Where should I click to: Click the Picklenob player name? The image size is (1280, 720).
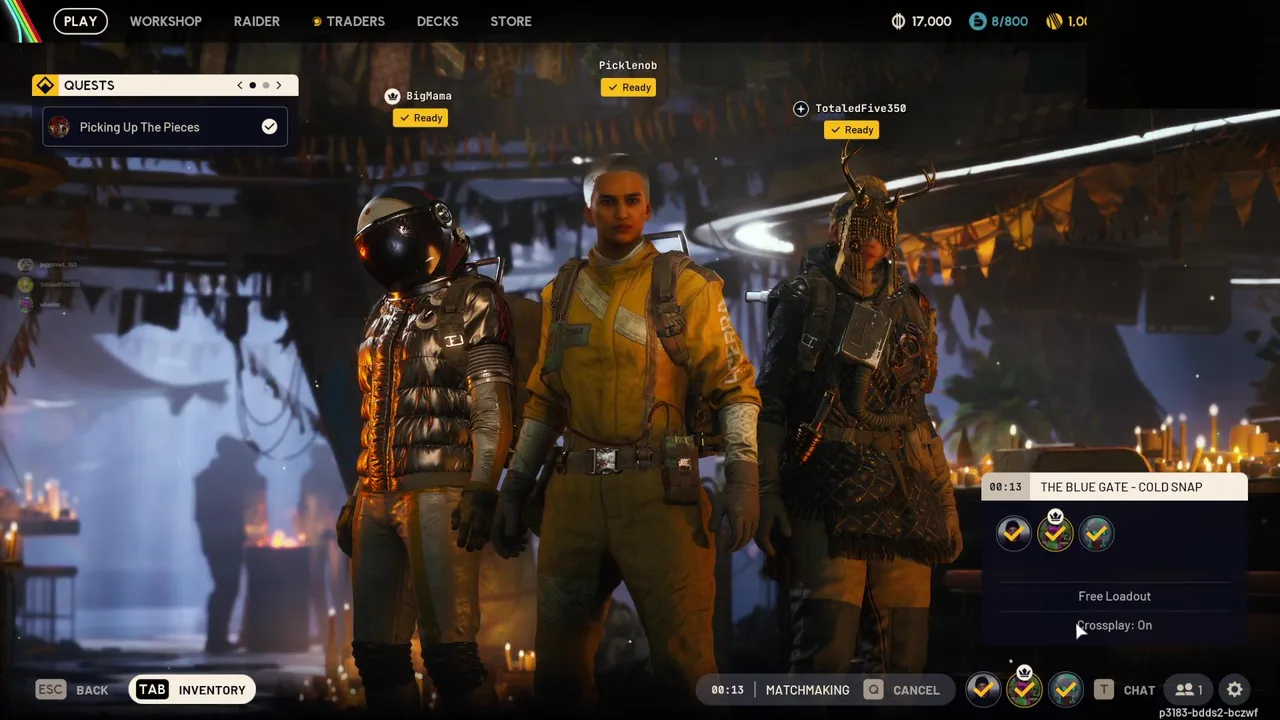(x=628, y=66)
